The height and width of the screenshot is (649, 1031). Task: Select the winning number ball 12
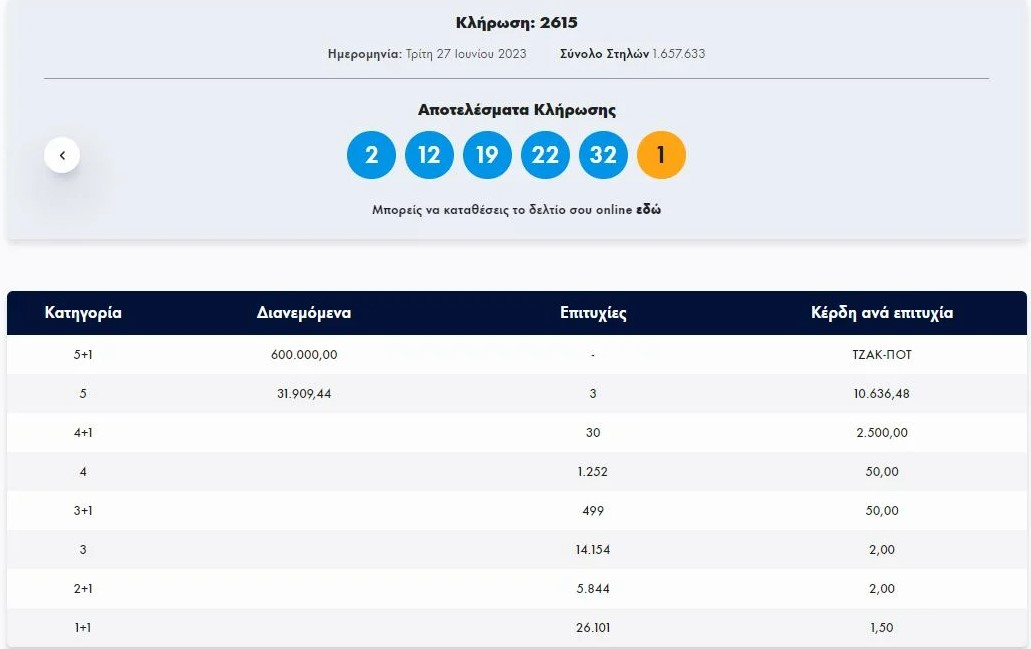[x=428, y=155]
